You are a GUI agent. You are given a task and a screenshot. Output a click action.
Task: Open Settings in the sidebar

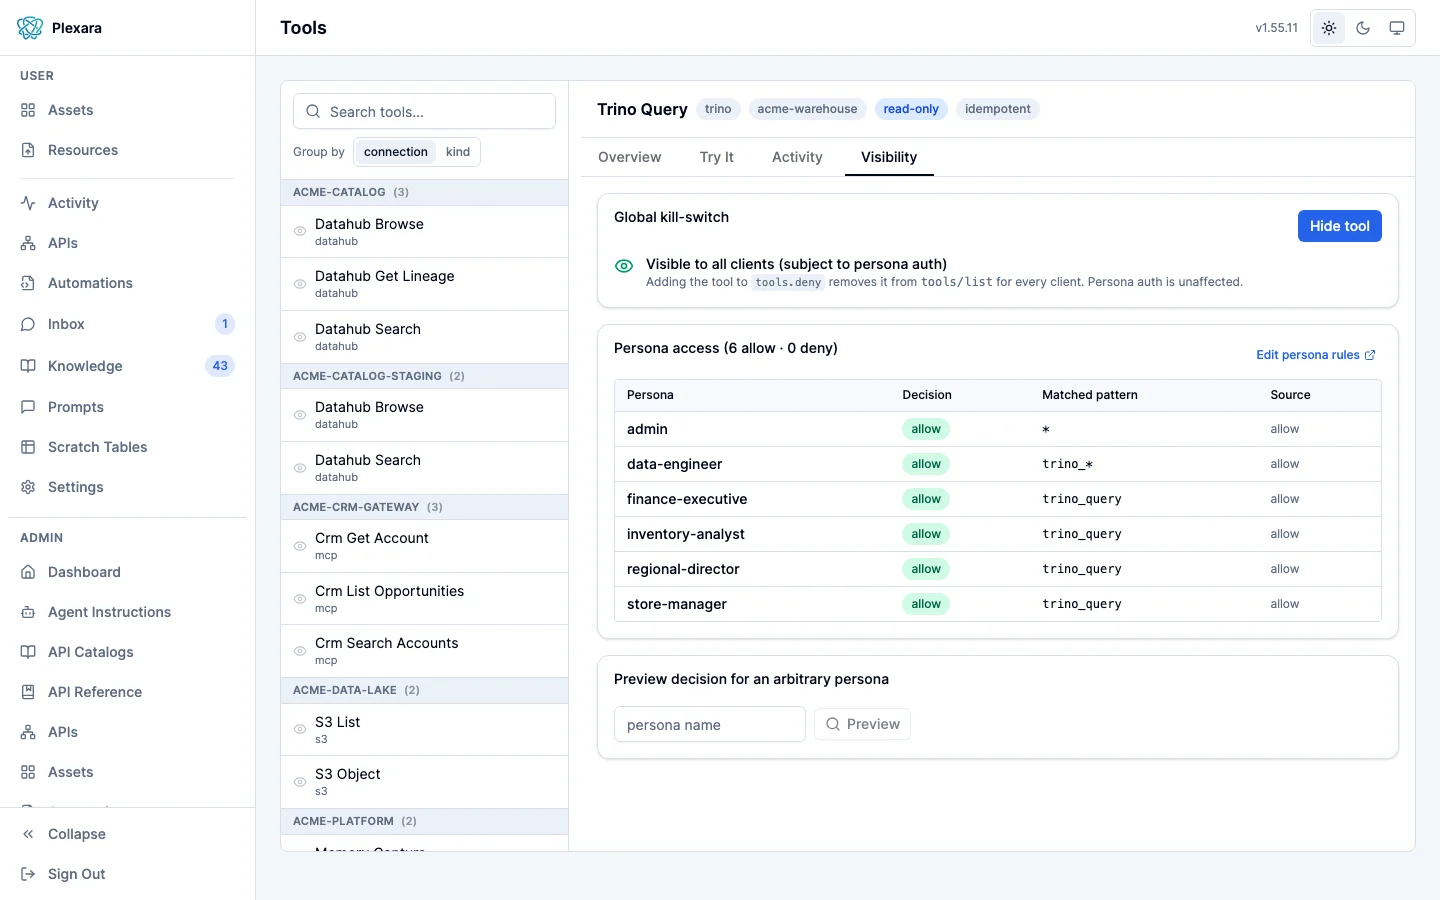pos(127,487)
